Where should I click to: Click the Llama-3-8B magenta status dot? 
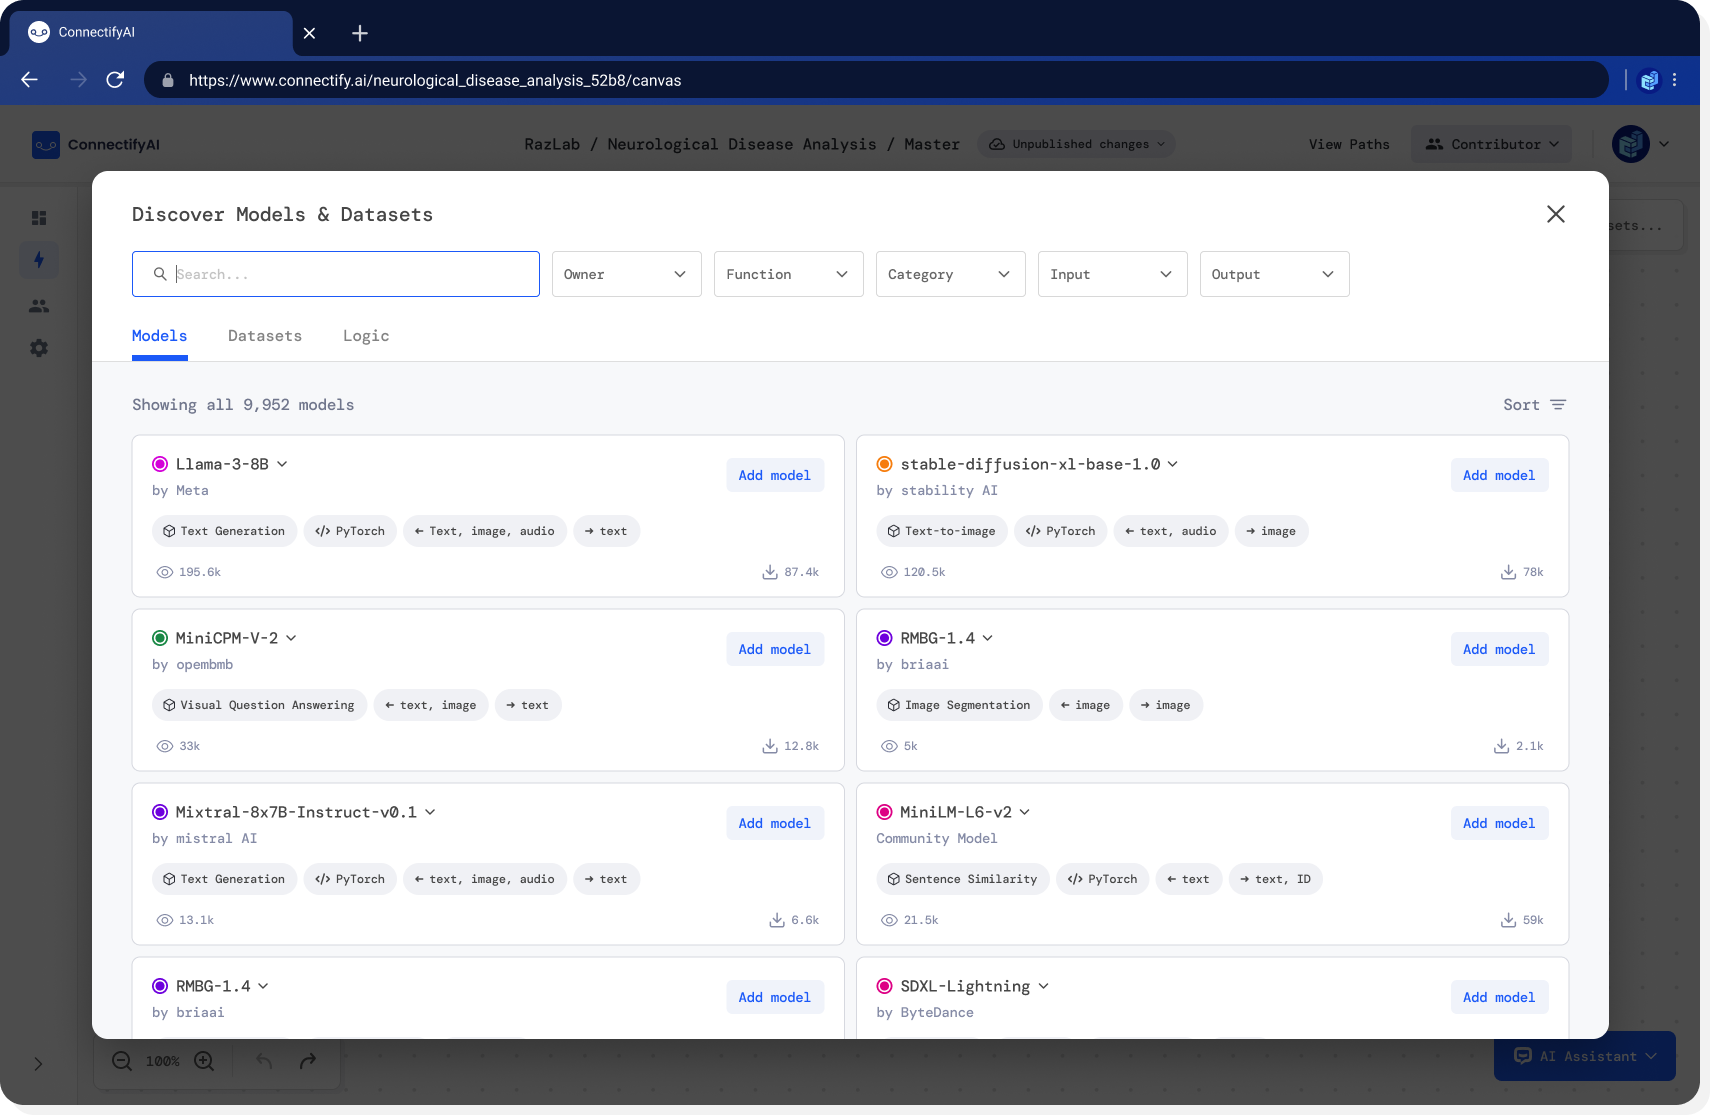(160, 464)
